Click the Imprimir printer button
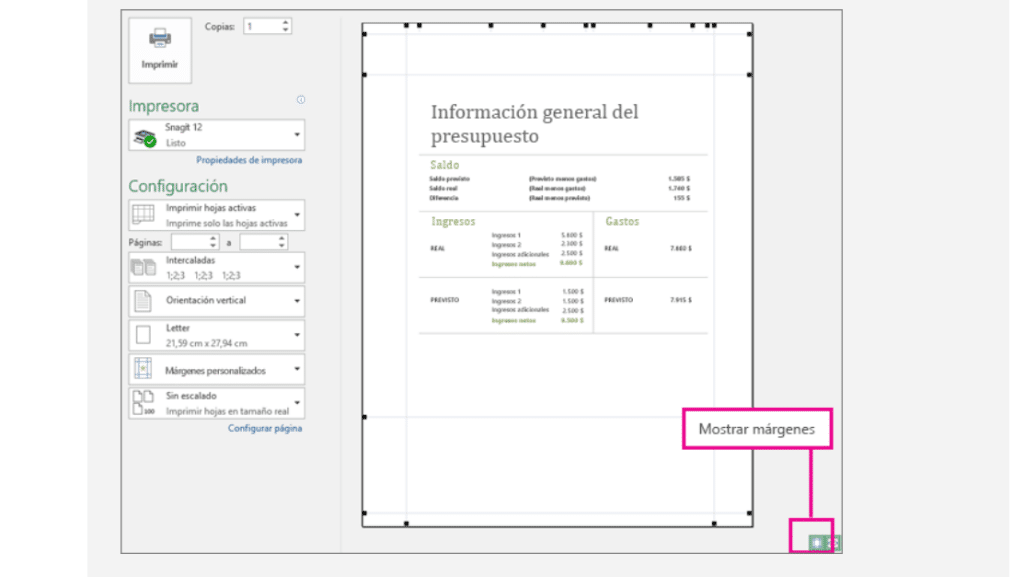Image resolution: width=1024 pixels, height=577 pixels. click(160, 50)
